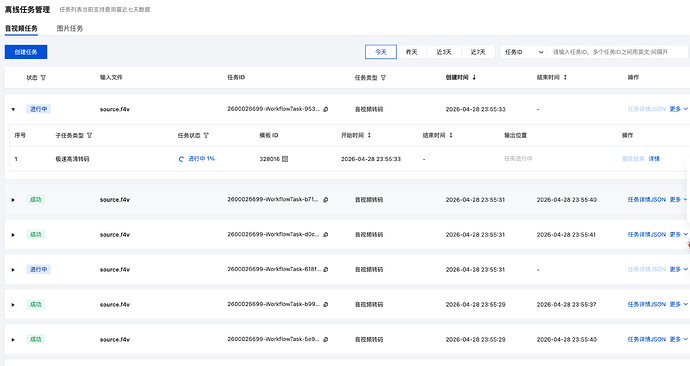The height and width of the screenshot is (366, 690).
Task: Open the 任务类型 column filter
Action: [x=383, y=78]
